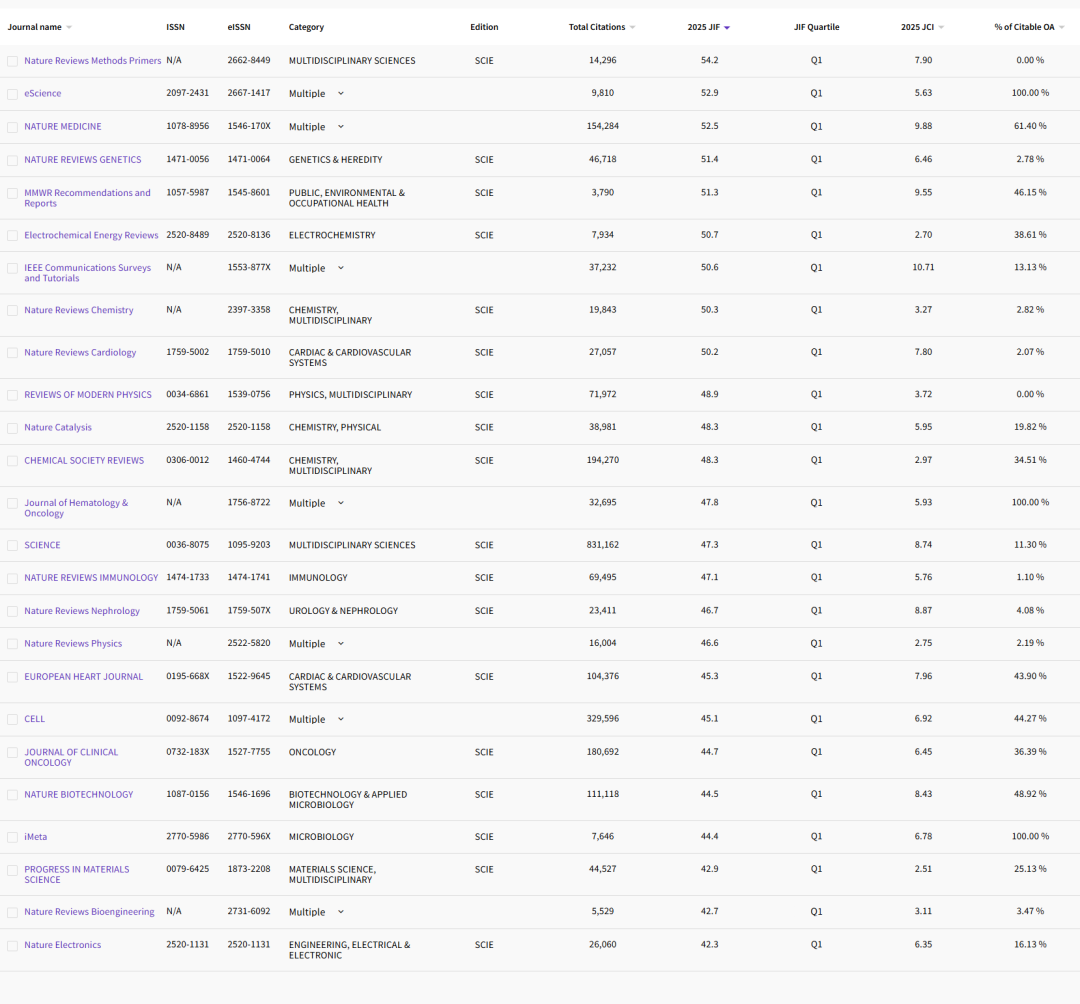The height and width of the screenshot is (1004, 1080).
Task: Open the eScience journal link
Action: (x=43, y=94)
